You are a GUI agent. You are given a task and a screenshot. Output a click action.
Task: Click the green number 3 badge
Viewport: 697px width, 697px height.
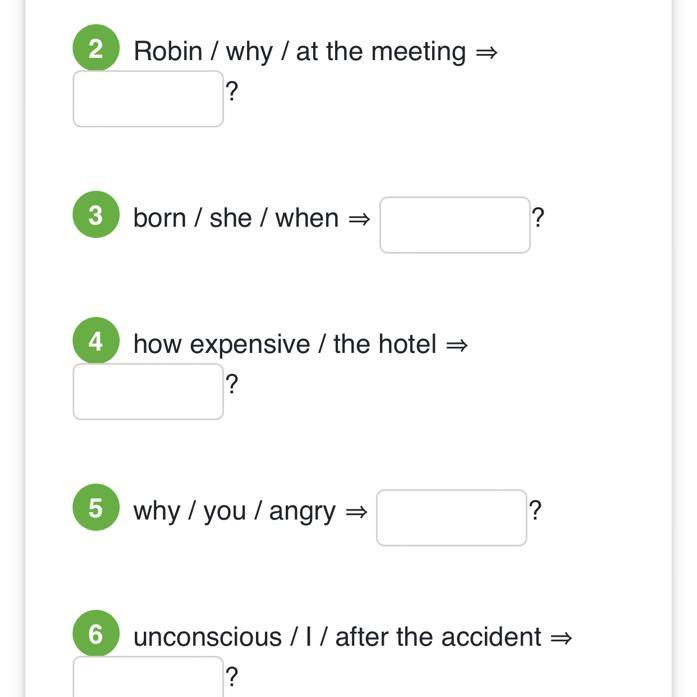pos(96,216)
